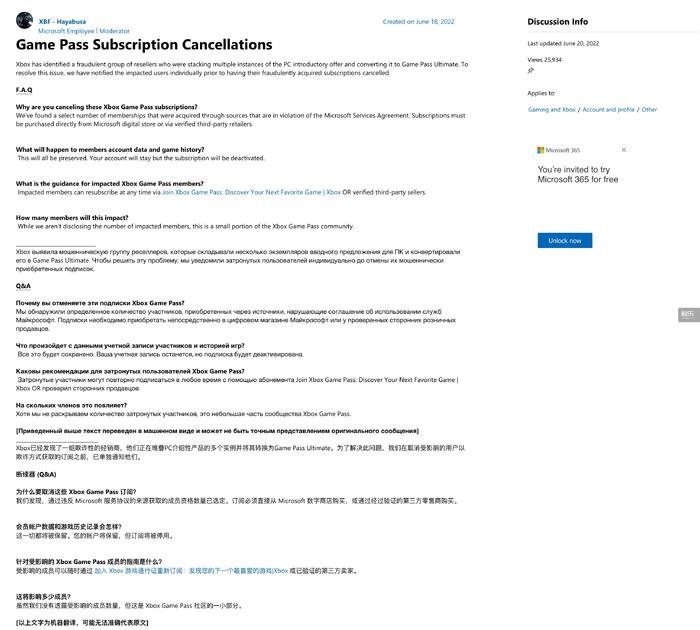Click the Microsoft 365 logo
Image resolution: width=700 pixels, height=630 pixels.
[x=558, y=150]
